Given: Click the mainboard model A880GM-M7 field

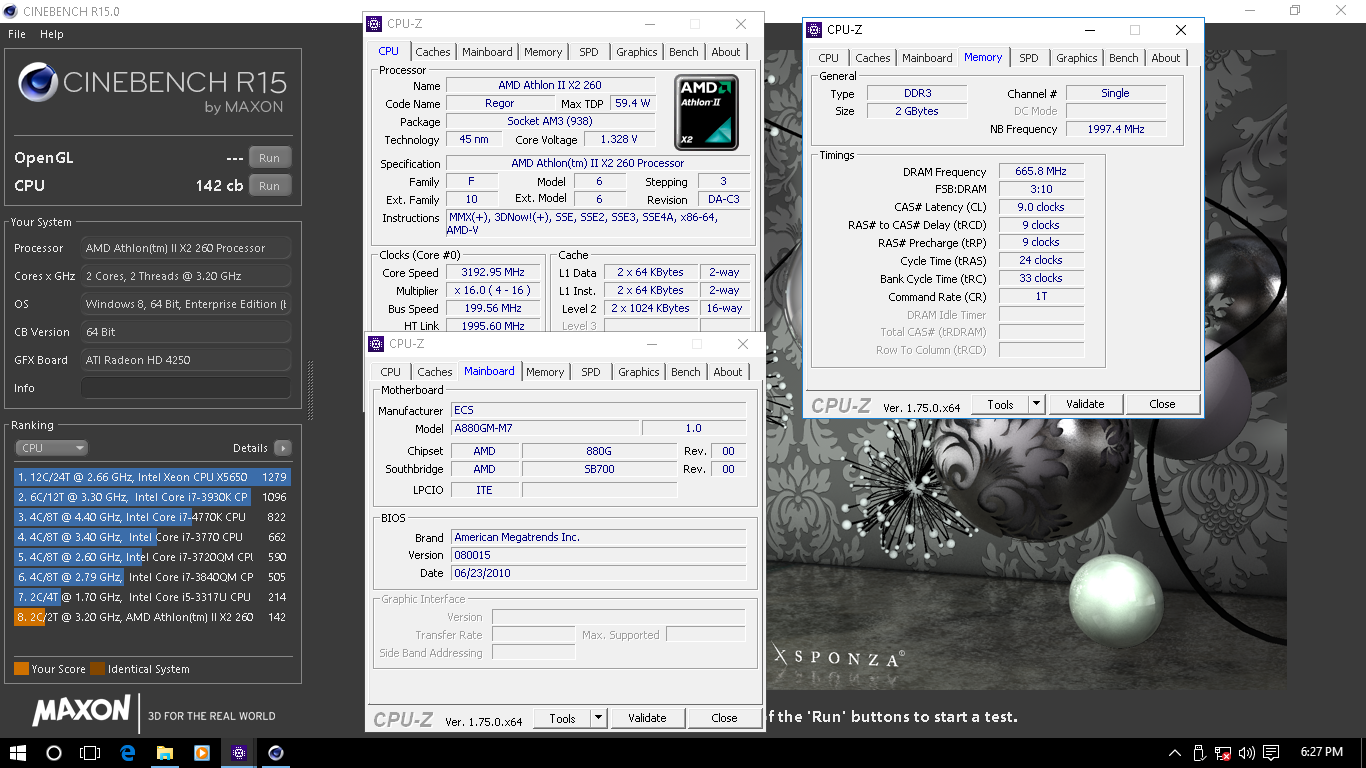Looking at the screenshot, I should click(545, 429).
